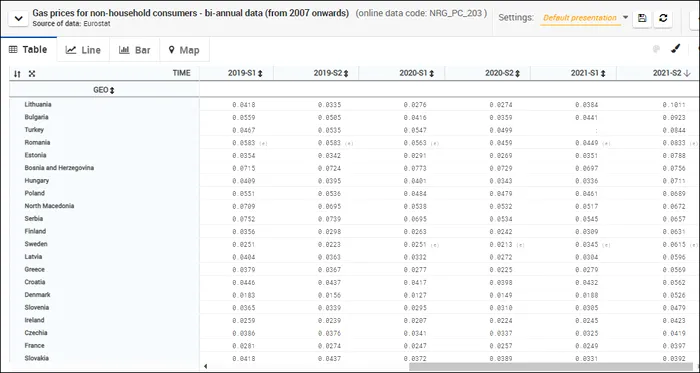
Task: Click the TIME dimension header label
Action: 181,73
